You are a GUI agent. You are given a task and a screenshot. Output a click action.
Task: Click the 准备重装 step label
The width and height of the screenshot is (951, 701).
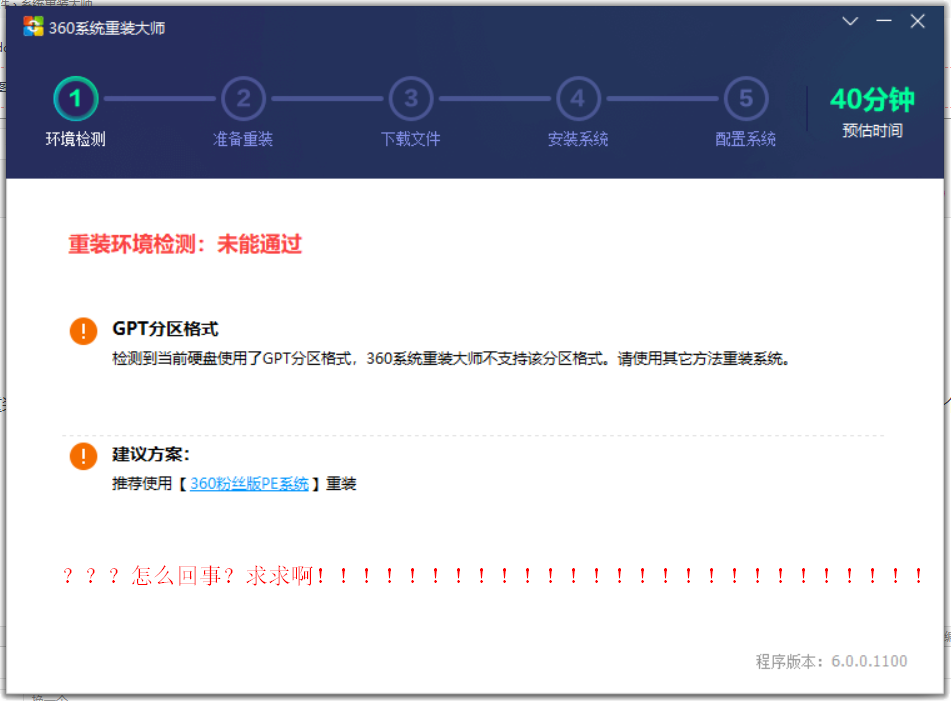[243, 139]
